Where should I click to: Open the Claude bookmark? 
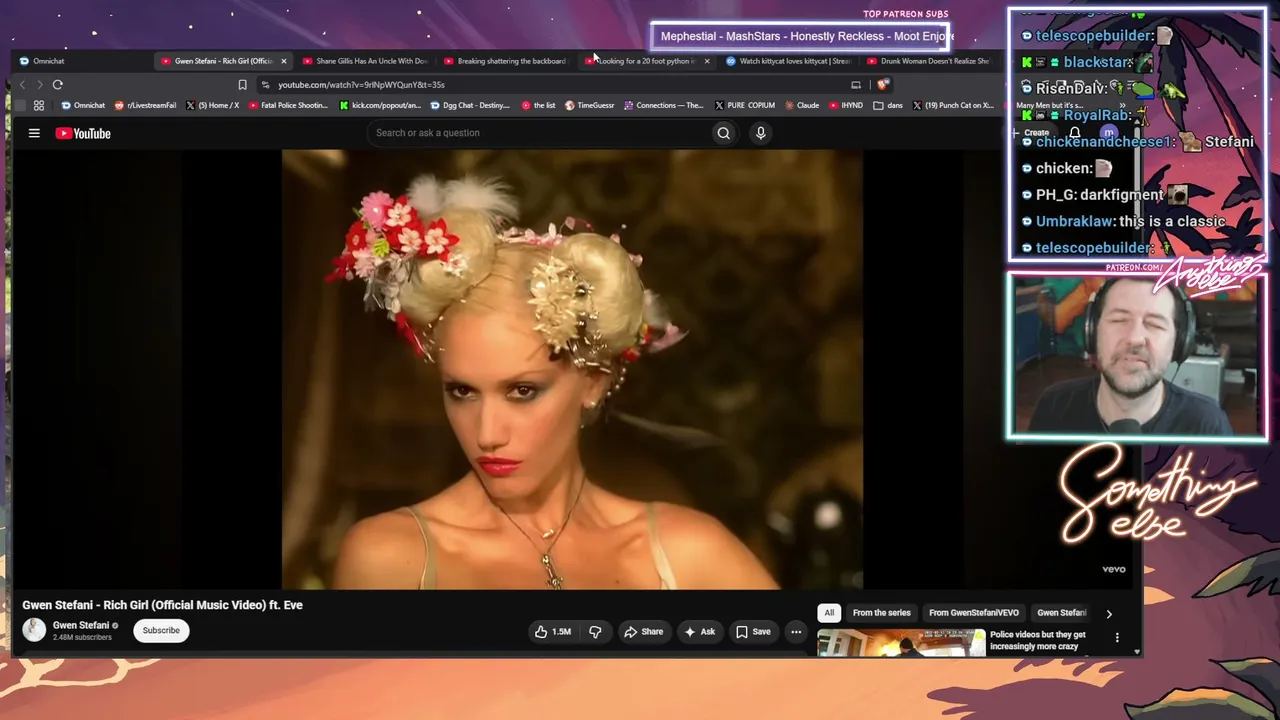tap(802, 105)
